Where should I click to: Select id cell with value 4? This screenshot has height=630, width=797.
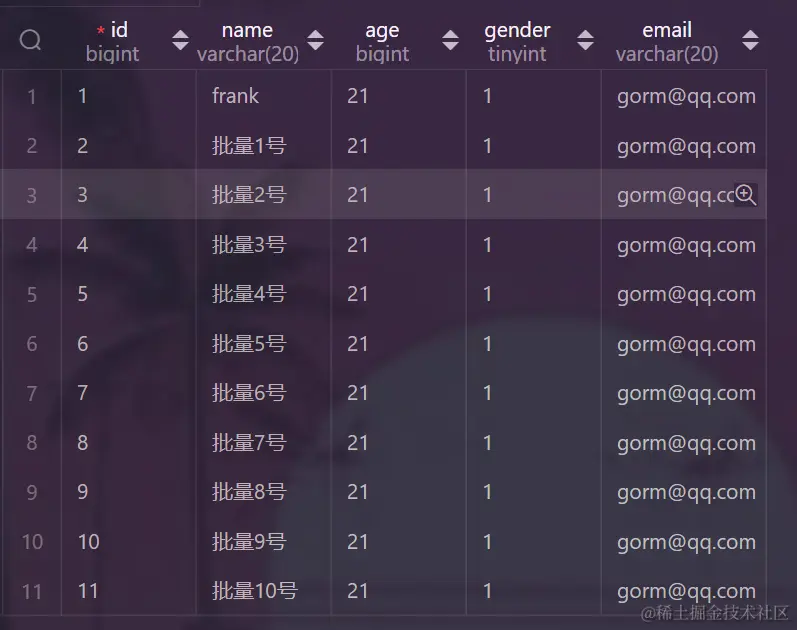[129, 245]
